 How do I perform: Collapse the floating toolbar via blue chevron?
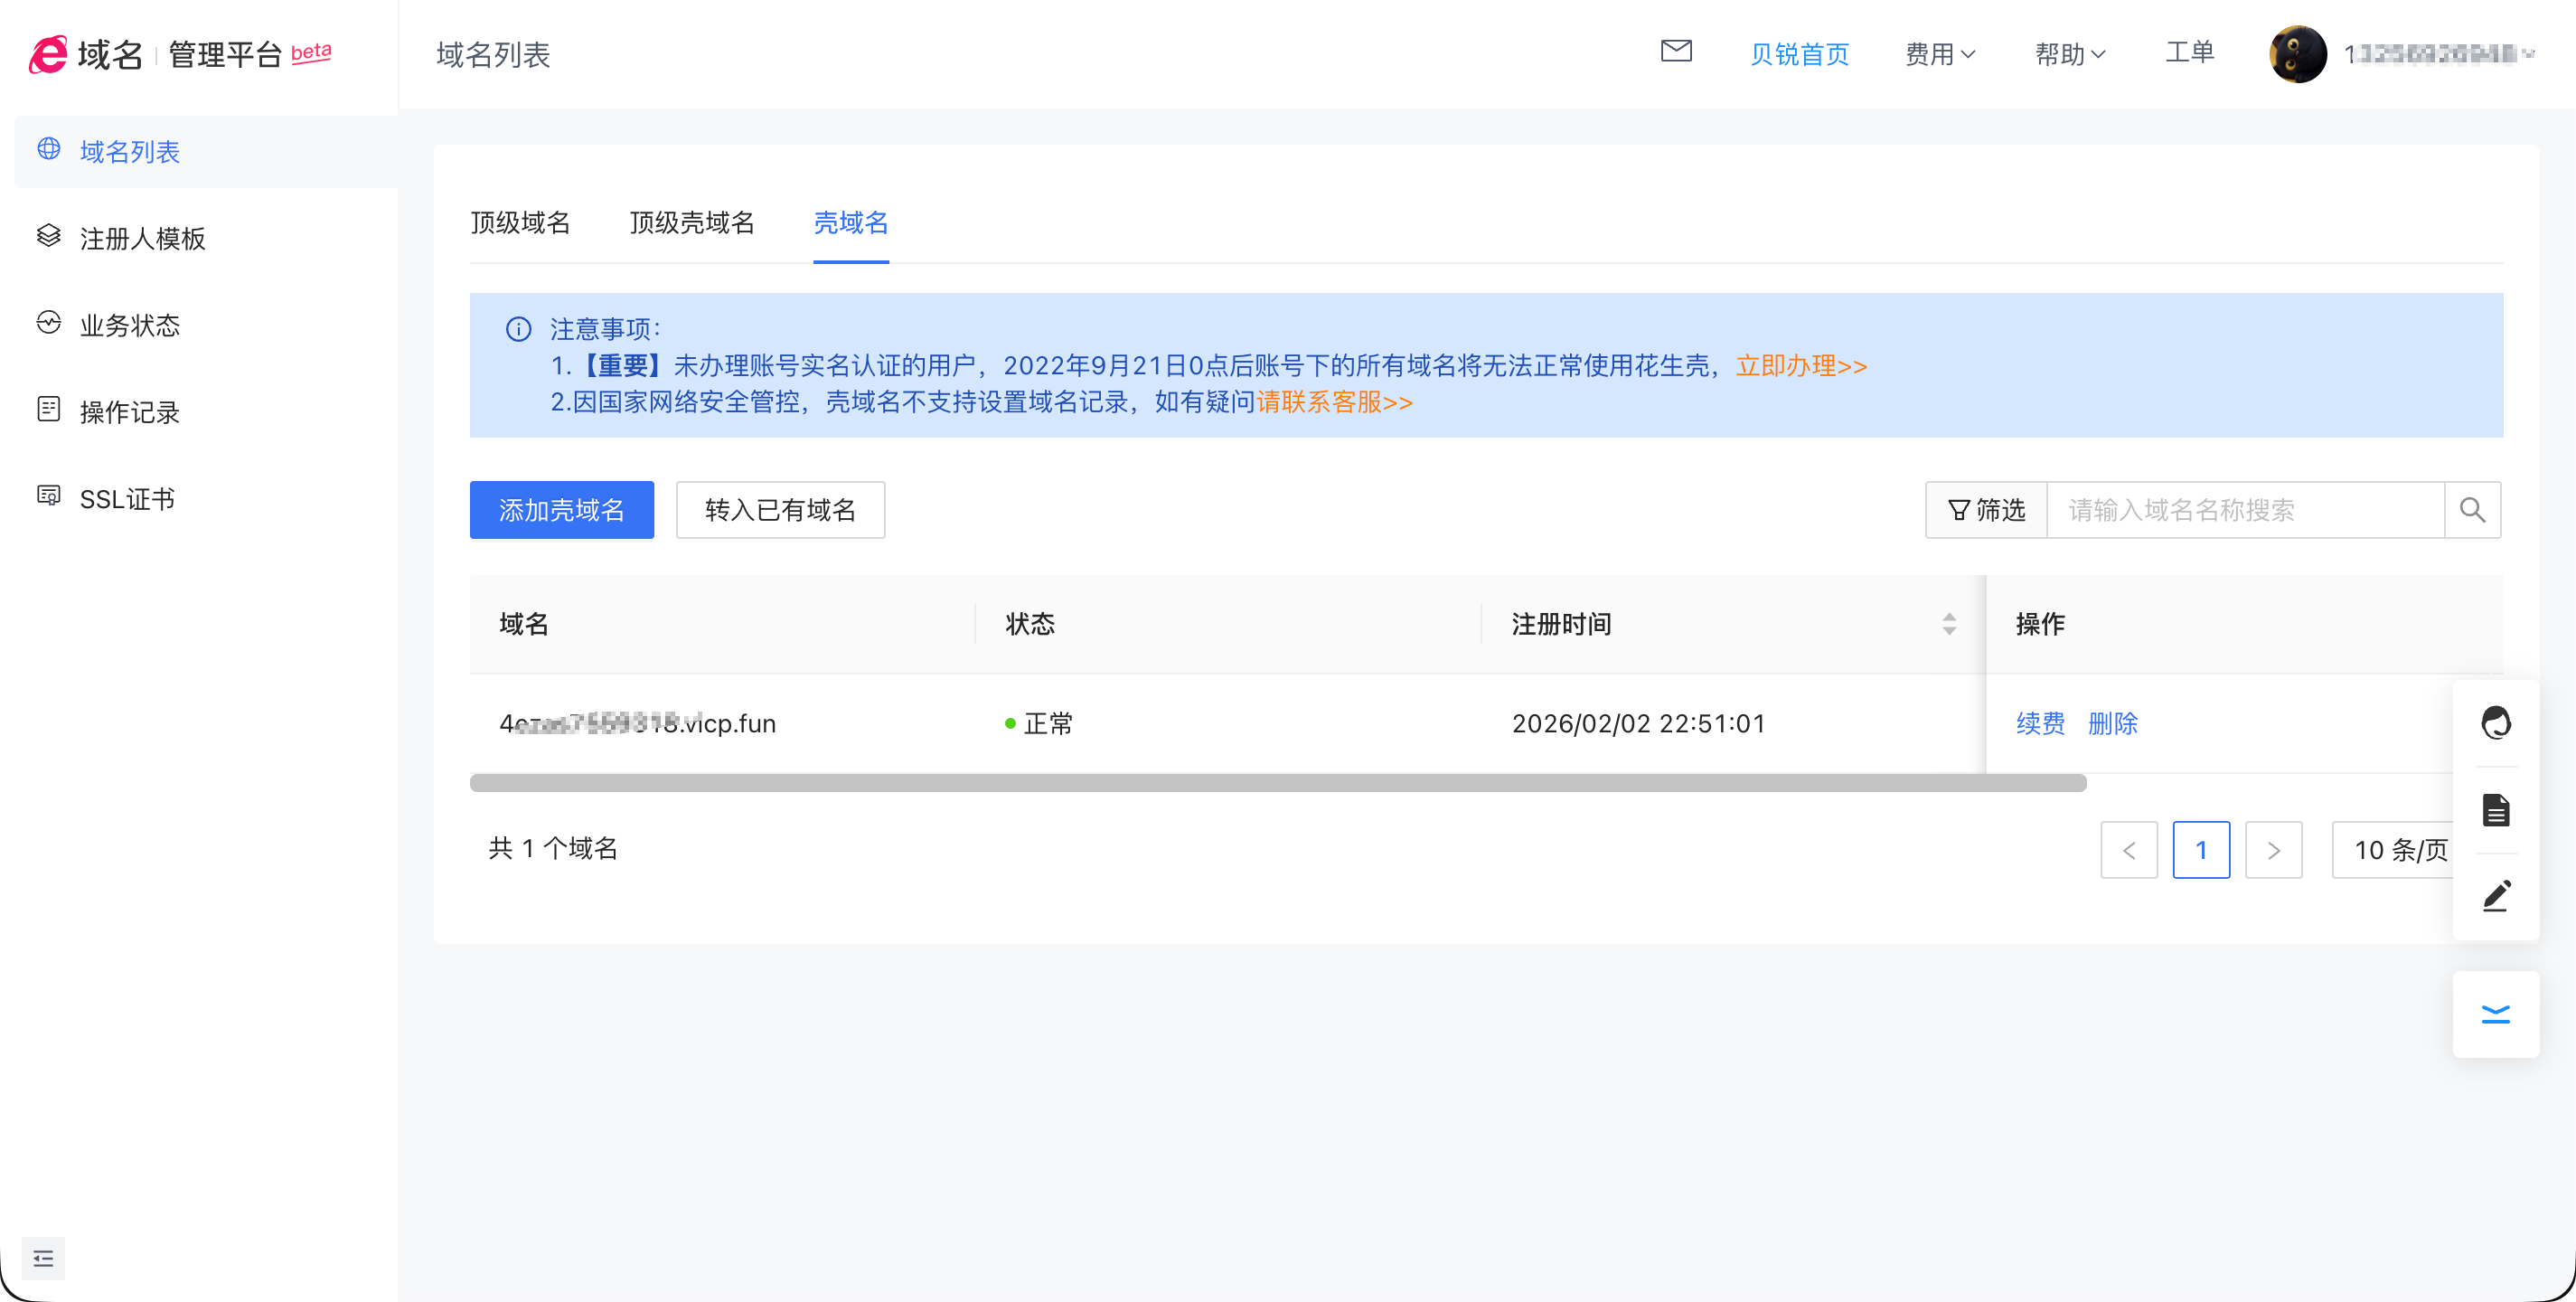[x=2496, y=1013]
